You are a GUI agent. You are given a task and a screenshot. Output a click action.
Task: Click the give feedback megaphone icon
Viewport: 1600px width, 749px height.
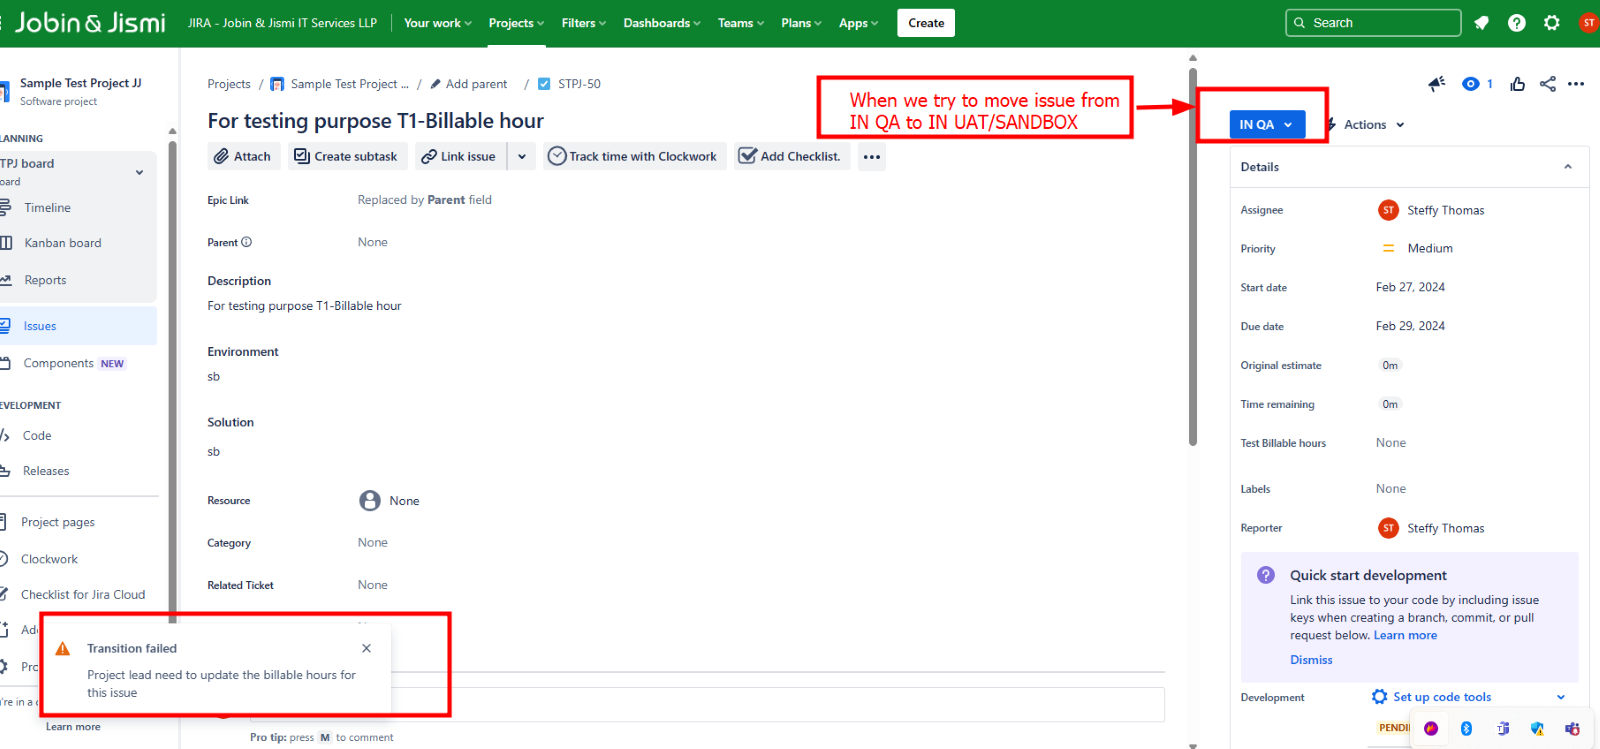[1437, 84]
